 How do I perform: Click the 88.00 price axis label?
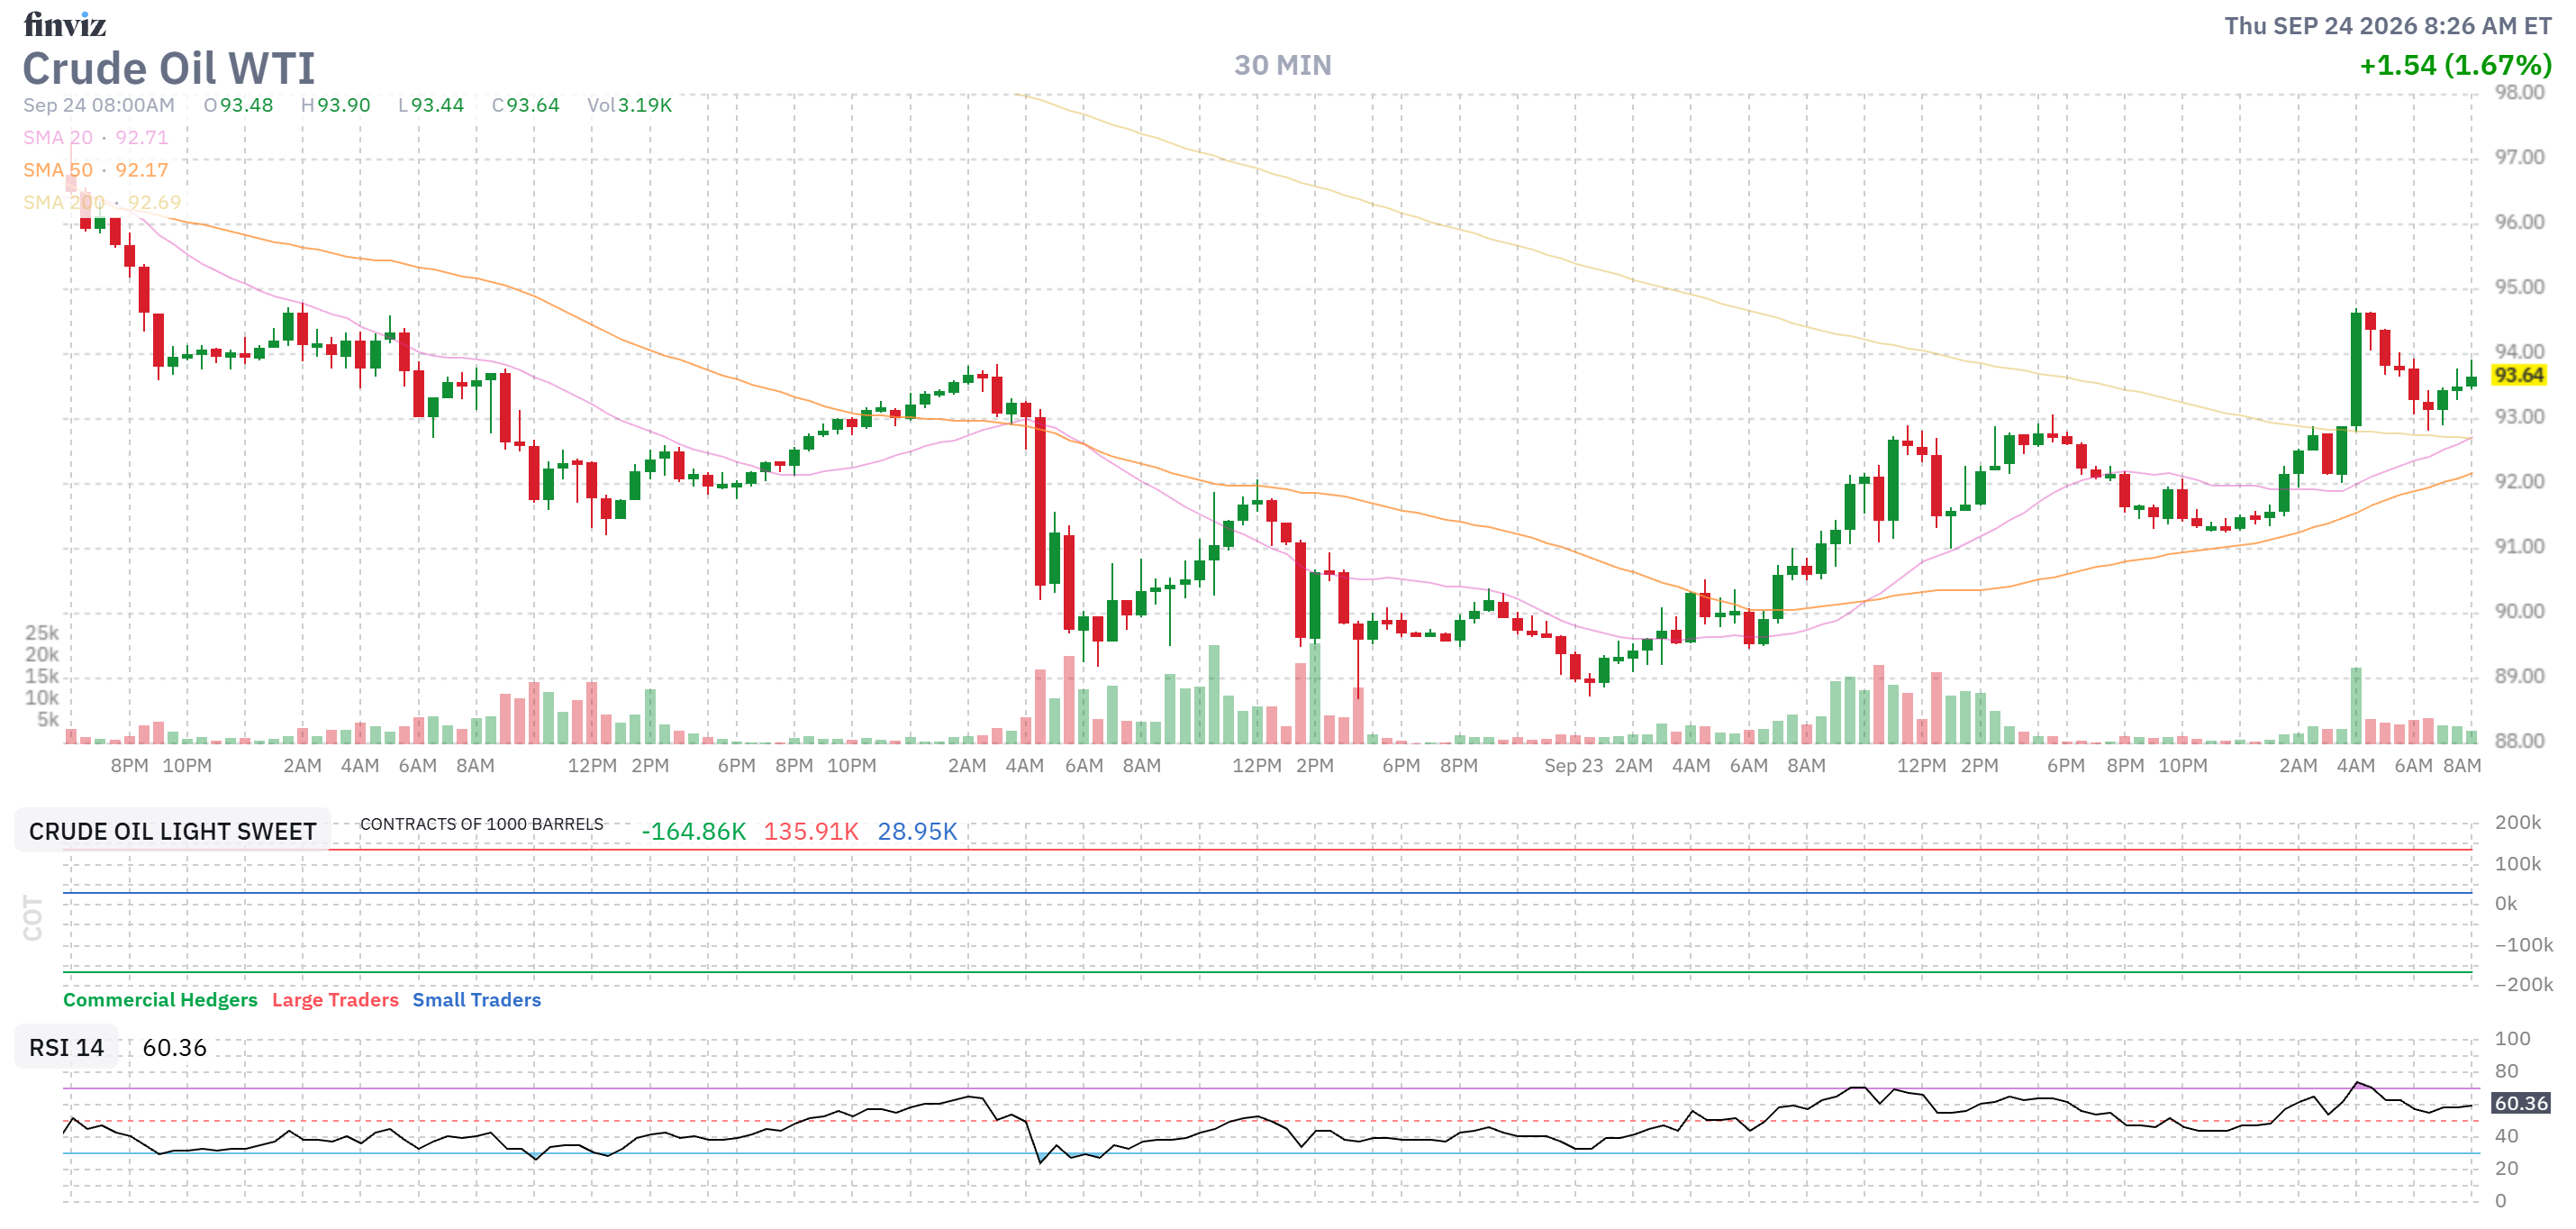(x=2519, y=741)
